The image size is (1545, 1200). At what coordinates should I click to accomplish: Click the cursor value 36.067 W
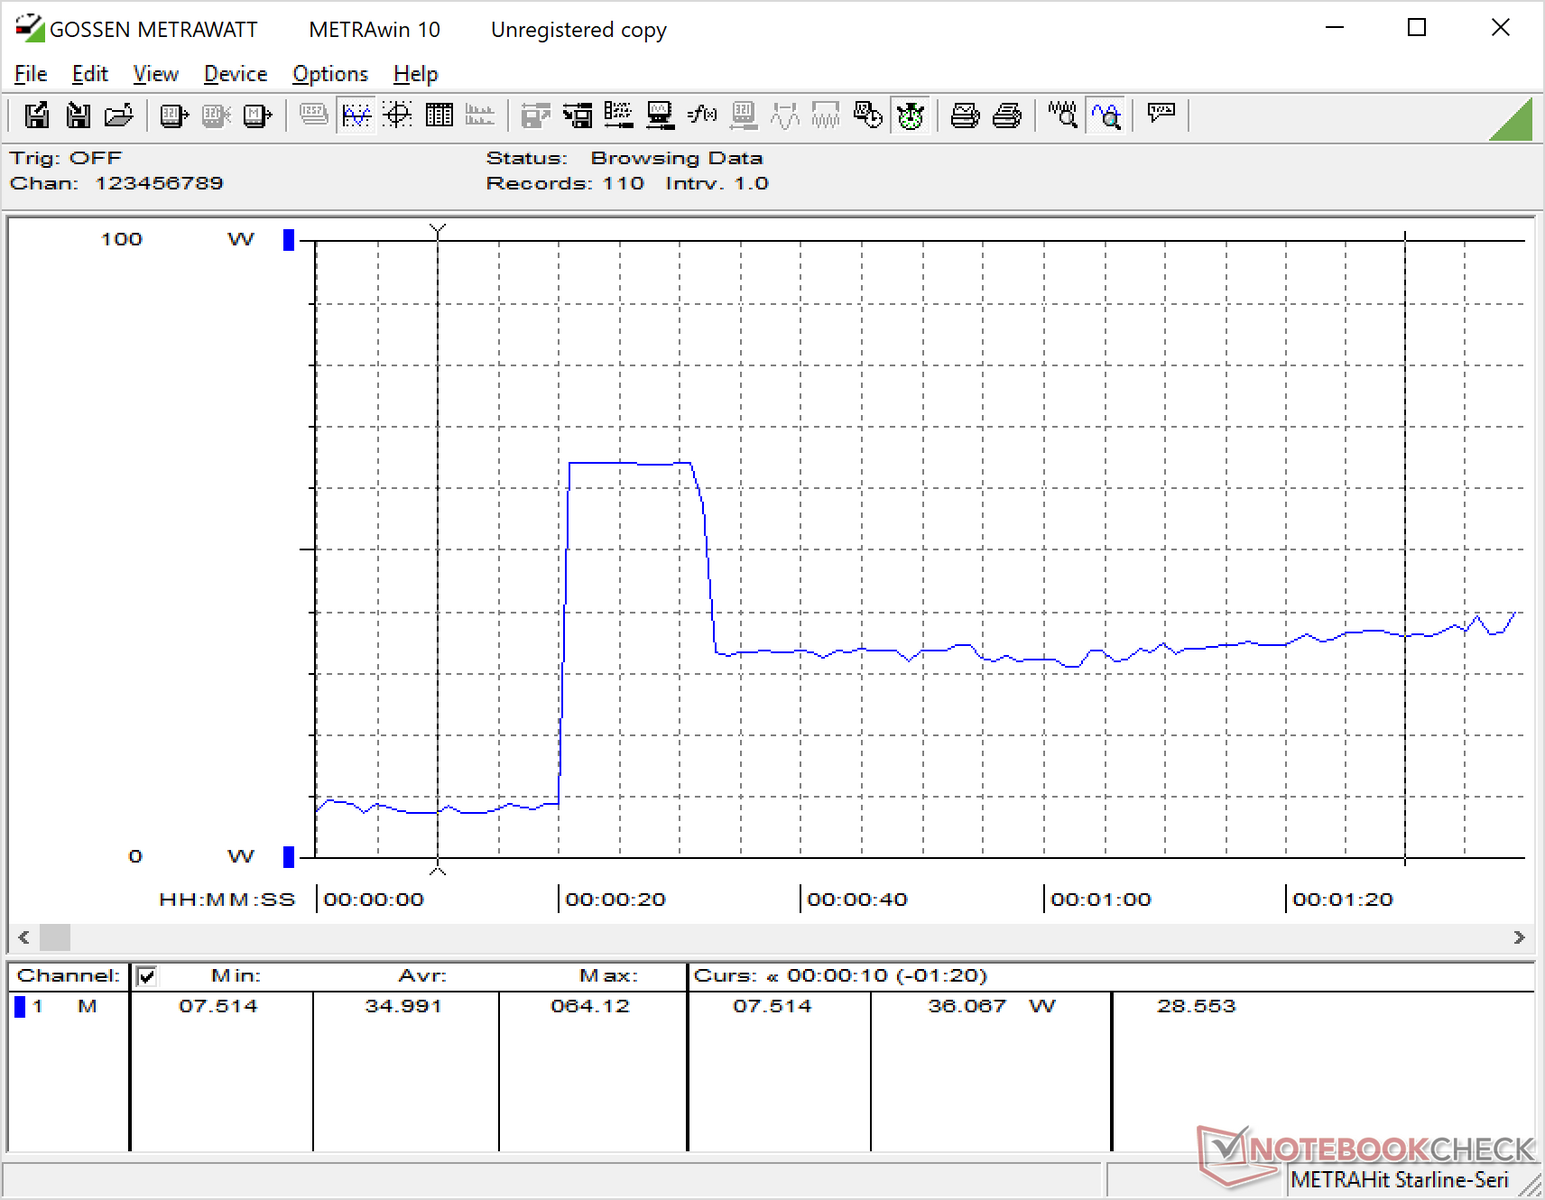pyautogui.click(x=991, y=1006)
